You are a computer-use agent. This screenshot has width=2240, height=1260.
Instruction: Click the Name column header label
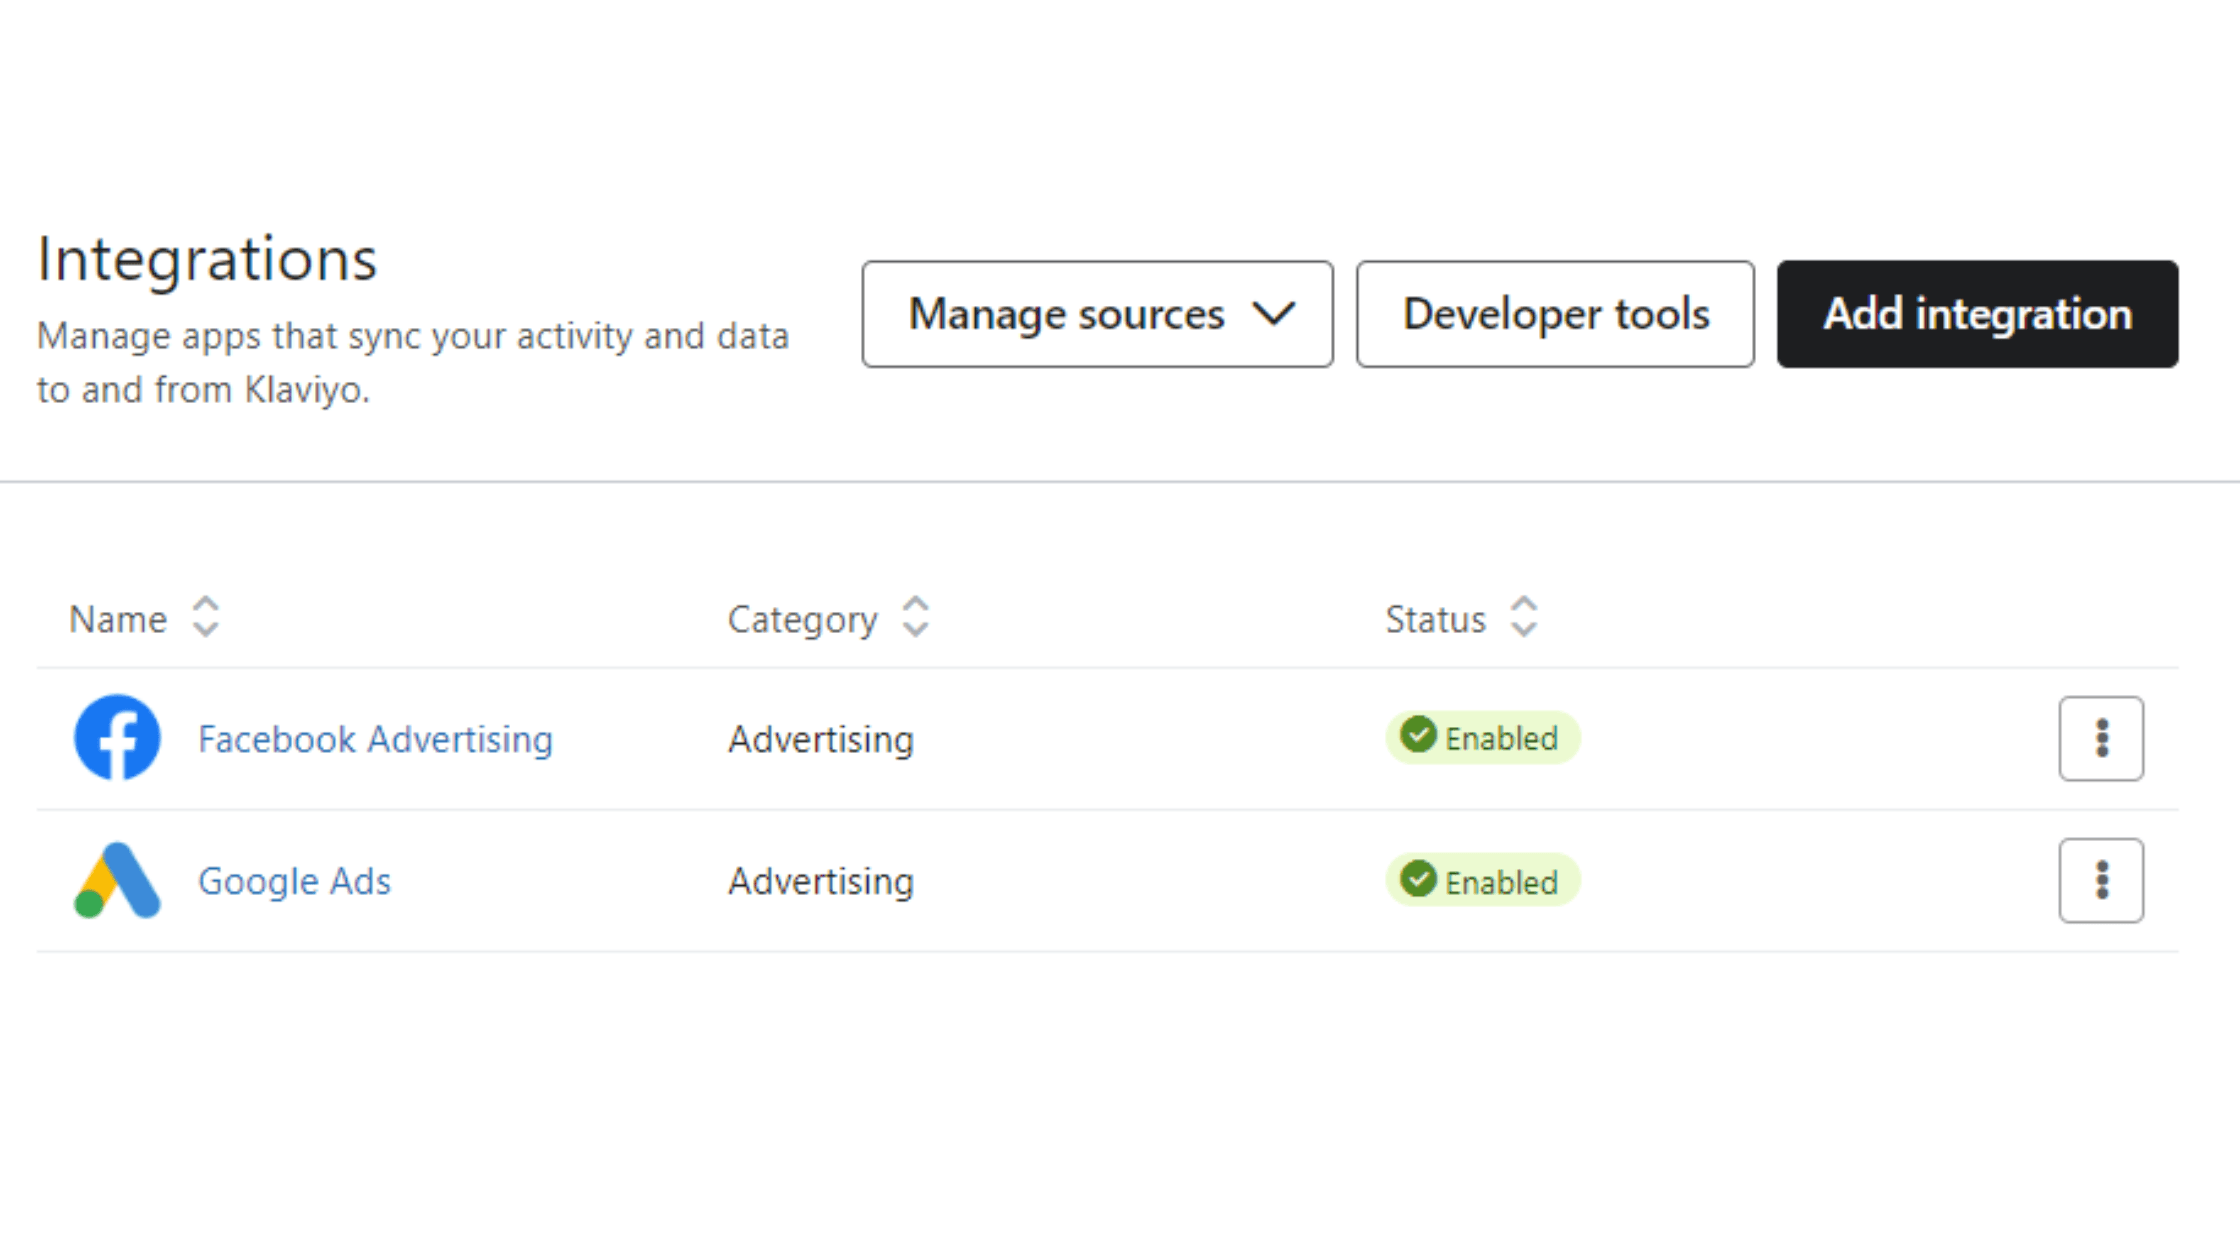[118, 619]
